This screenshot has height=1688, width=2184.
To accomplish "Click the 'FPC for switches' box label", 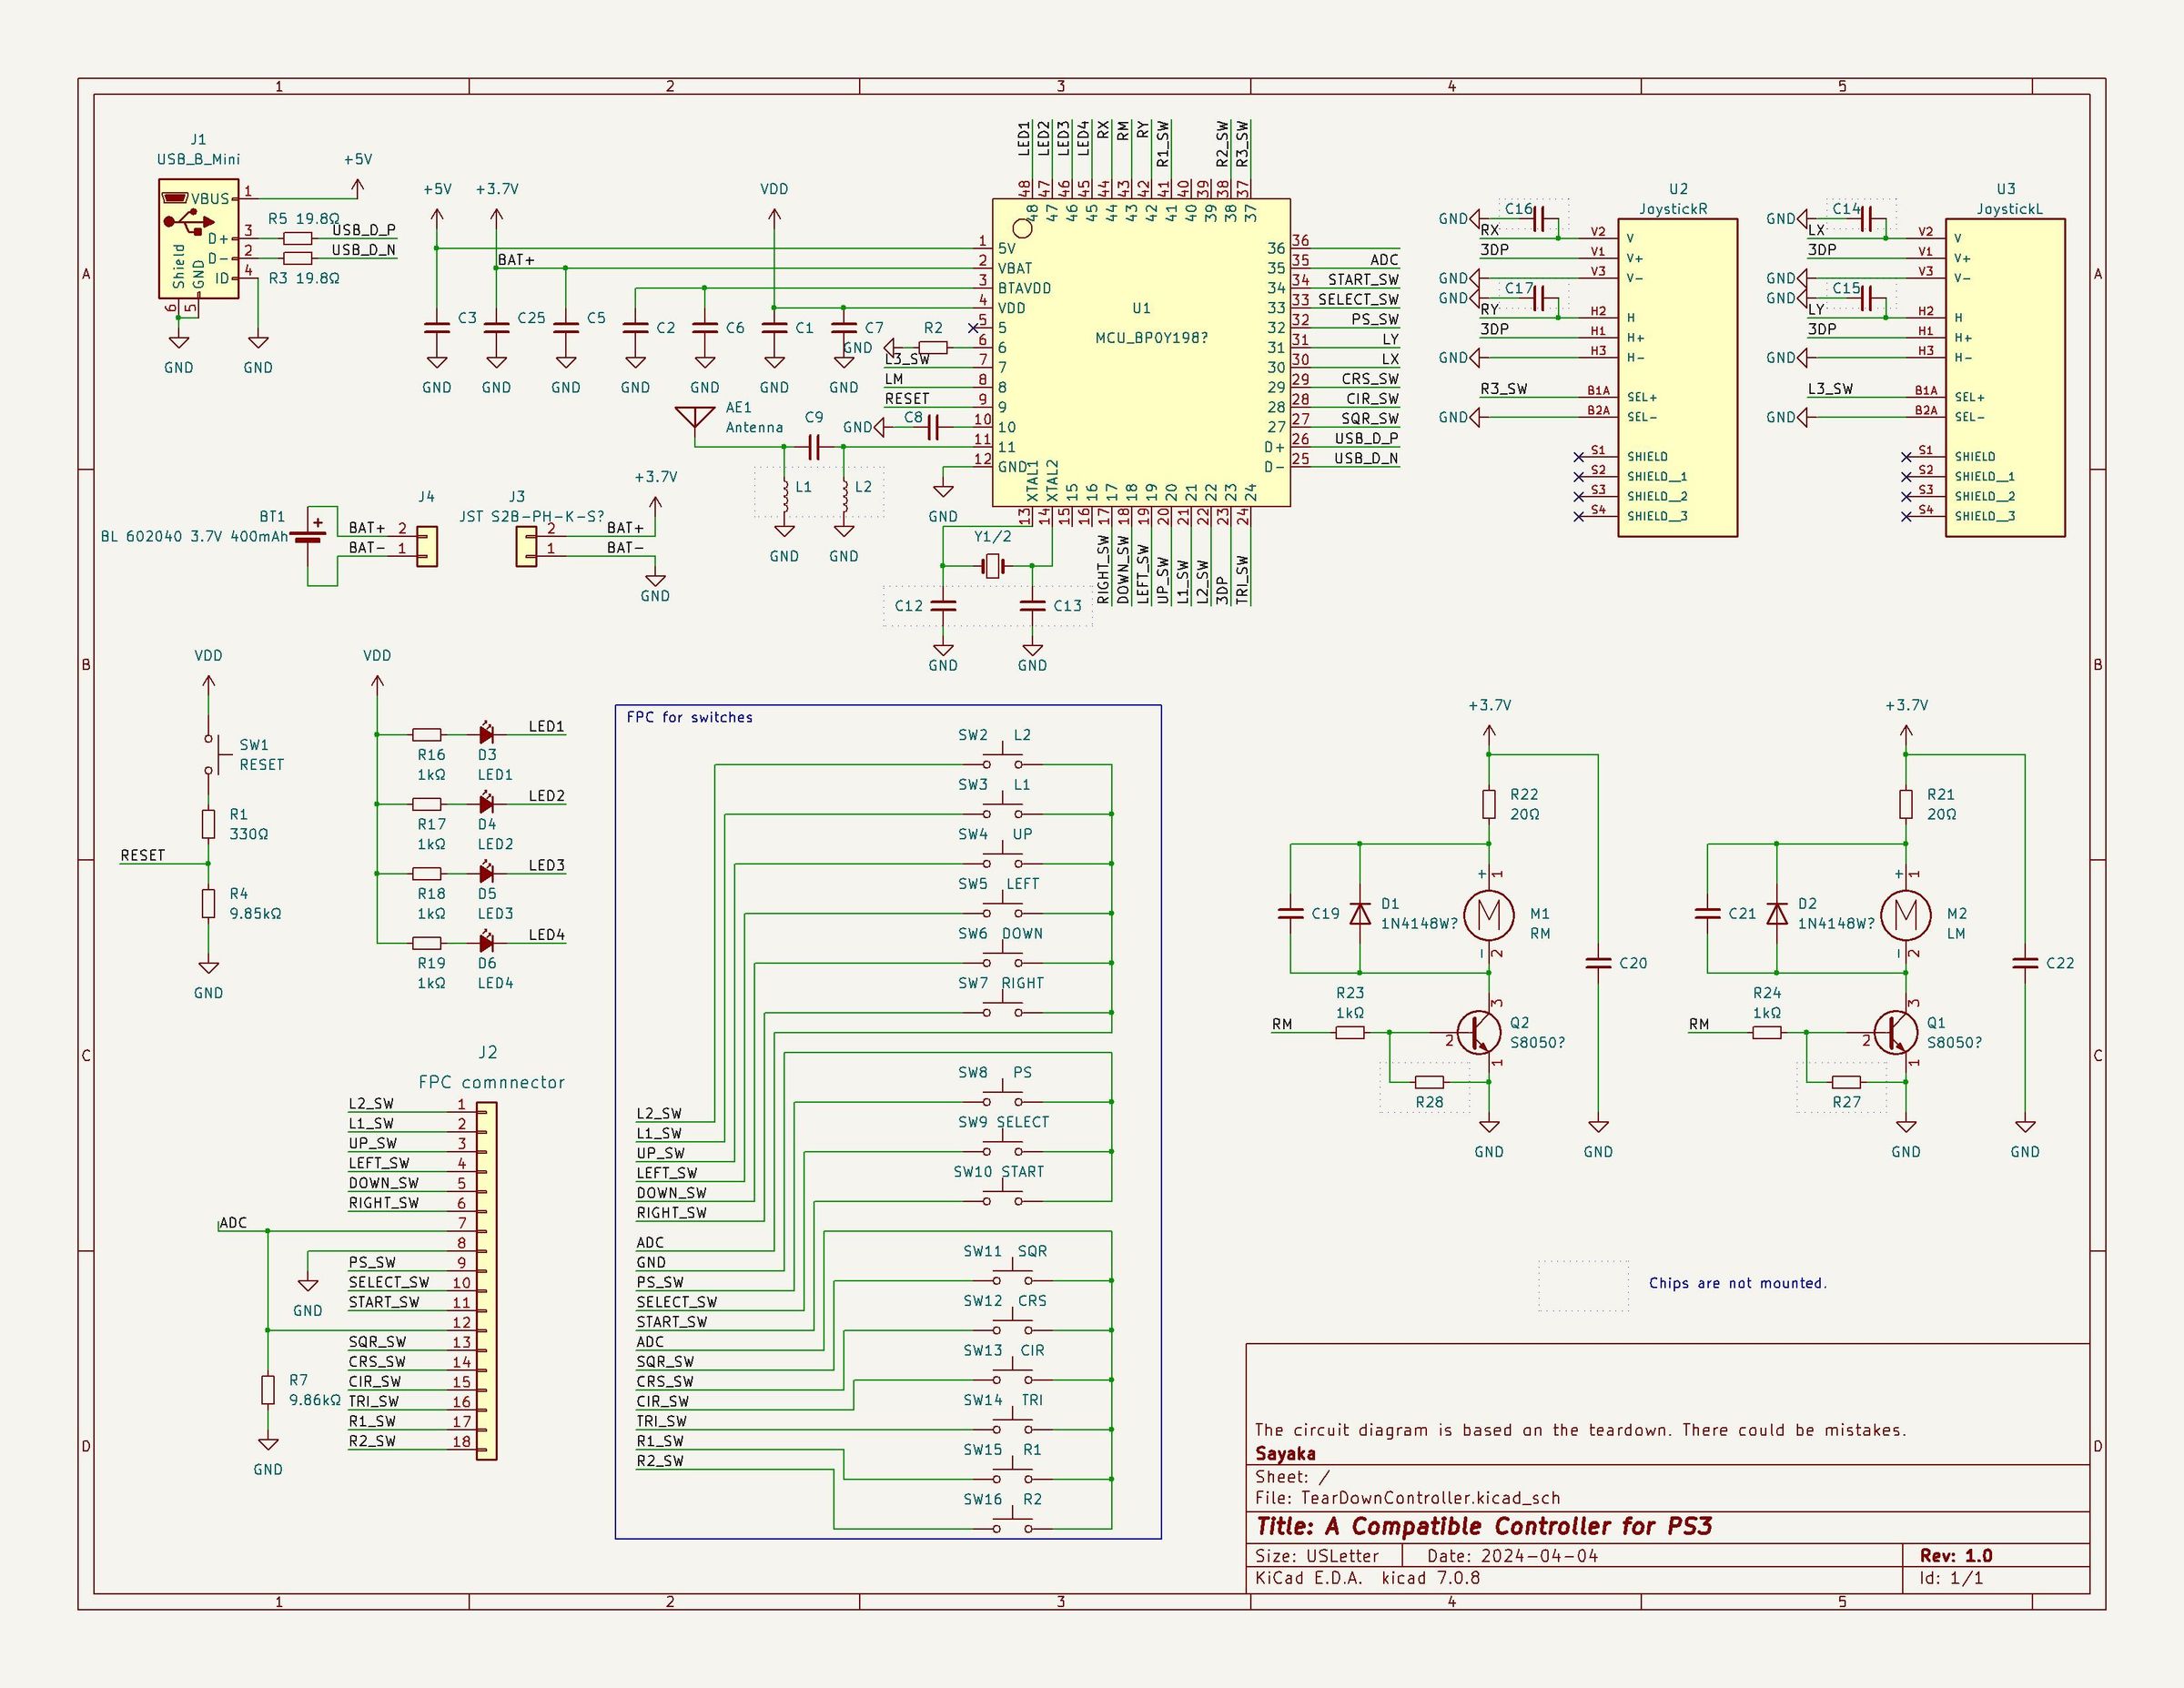I will pyautogui.click(x=689, y=717).
